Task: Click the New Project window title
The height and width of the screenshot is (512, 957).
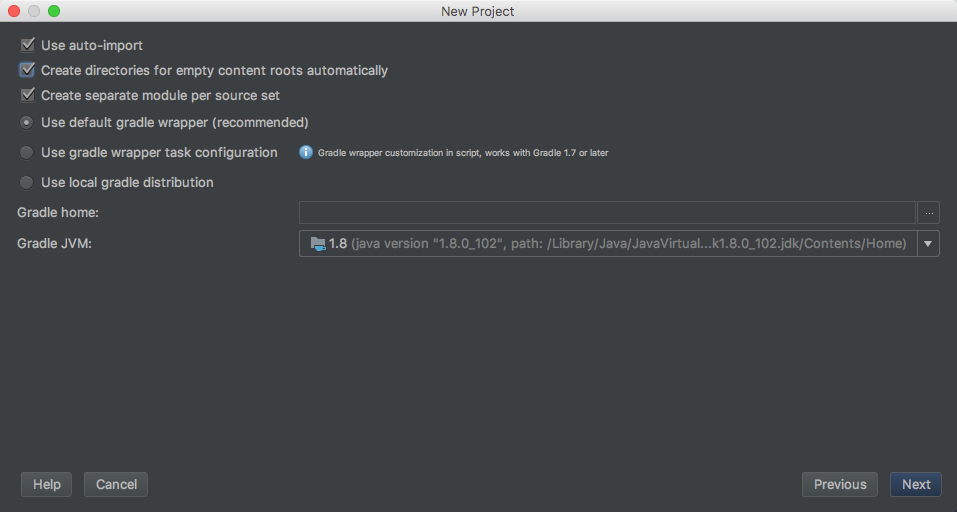Action: pos(478,12)
